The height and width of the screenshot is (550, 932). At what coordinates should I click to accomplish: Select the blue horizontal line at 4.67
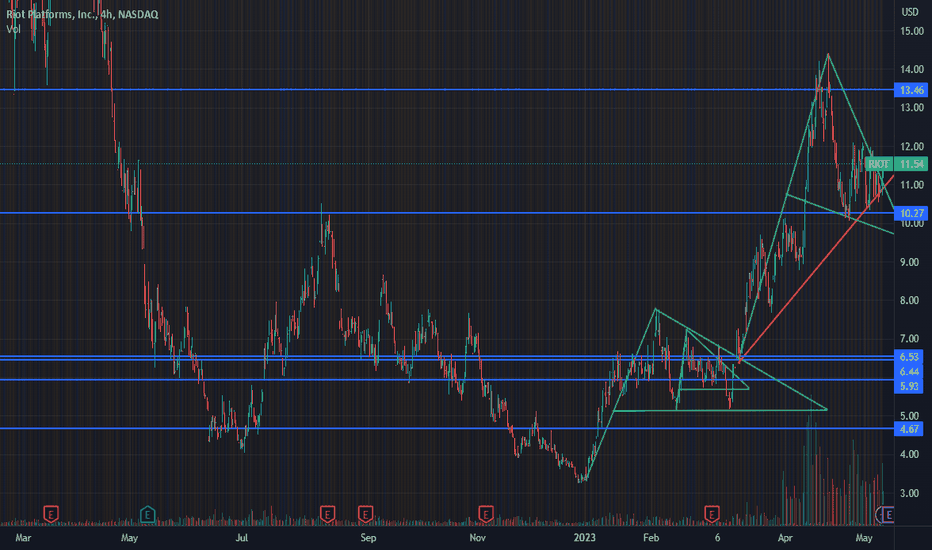tap(447, 428)
